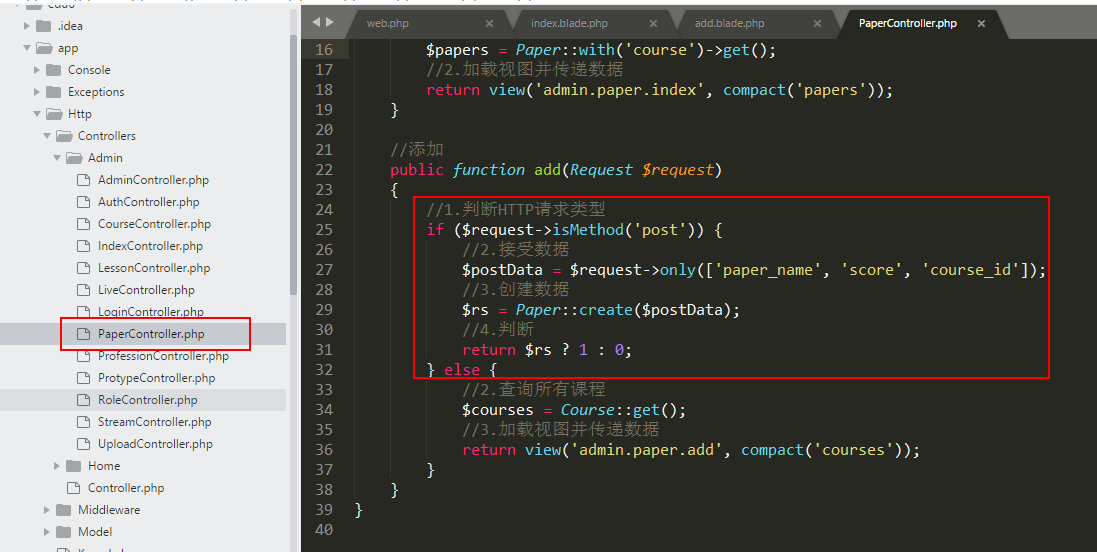The width and height of the screenshot is (1097, 552).
Task: Close the PaperController.php tab
Action: (981, 23)
